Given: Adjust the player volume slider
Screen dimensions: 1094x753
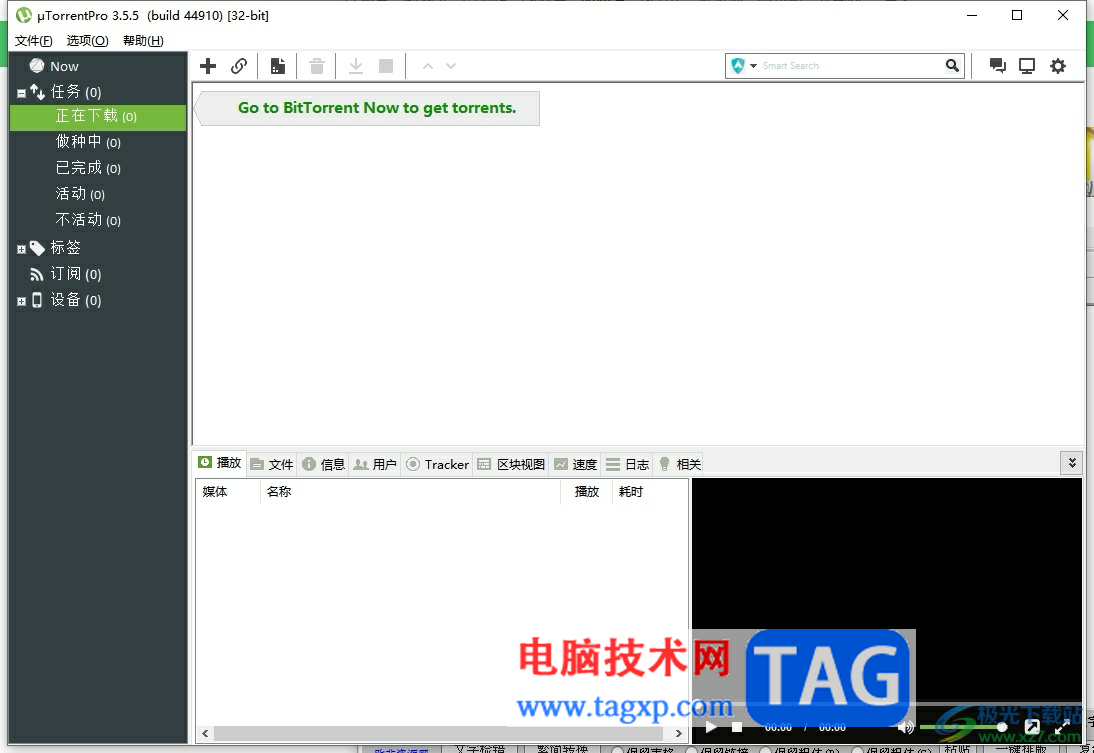Looking at the screenshot, I should (963, 727).
